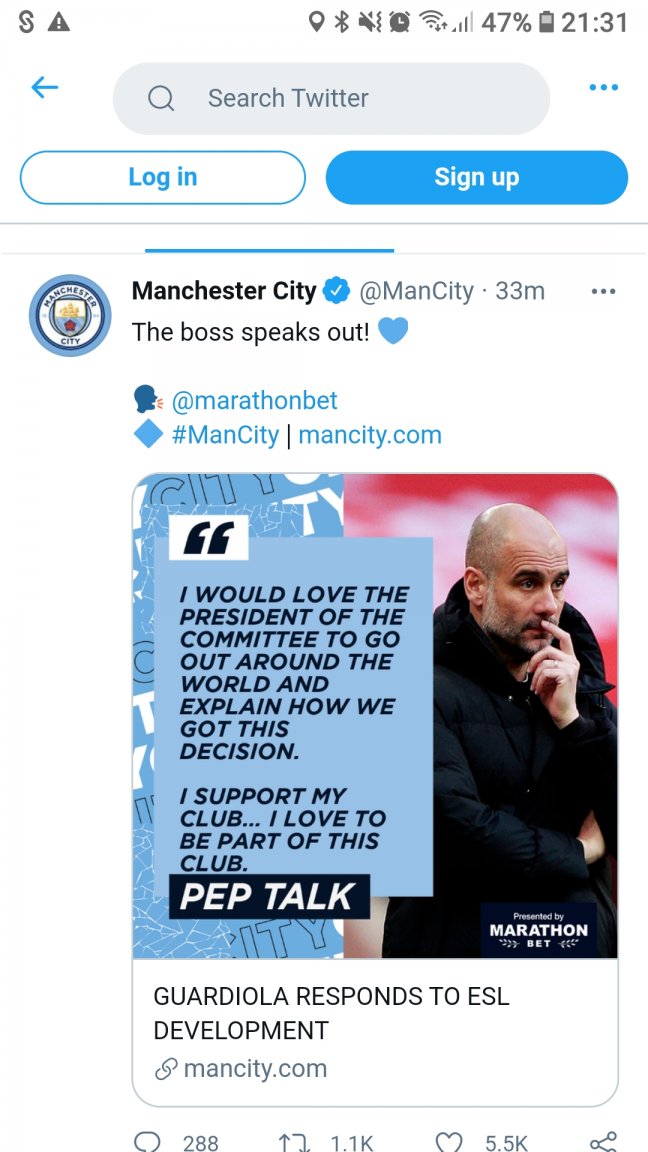Open the mancity.com link in tweet text

370,436
